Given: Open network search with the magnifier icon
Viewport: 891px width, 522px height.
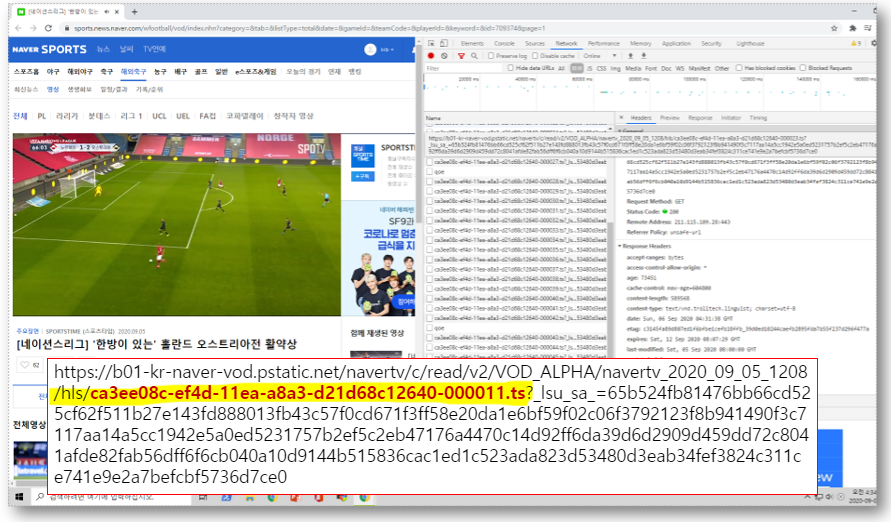Looking at the screenshot, I should [474, 56].
